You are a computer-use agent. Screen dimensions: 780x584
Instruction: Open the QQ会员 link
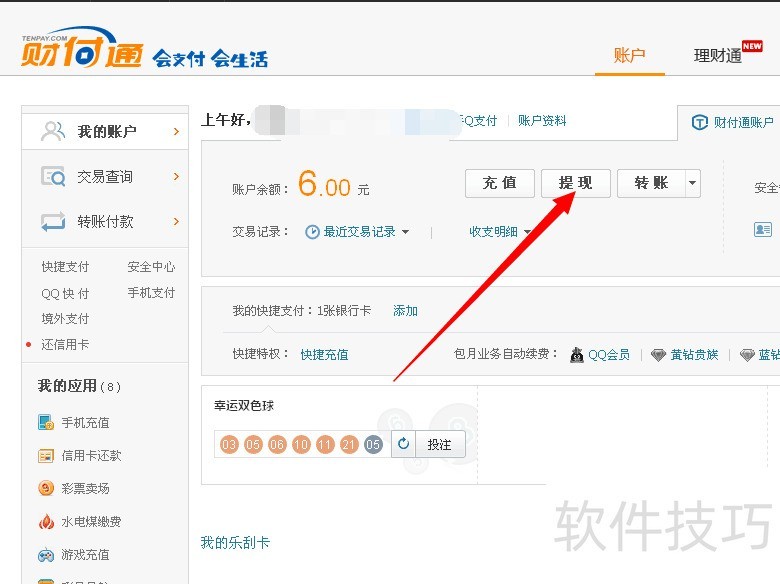click(x=609, y=355)
